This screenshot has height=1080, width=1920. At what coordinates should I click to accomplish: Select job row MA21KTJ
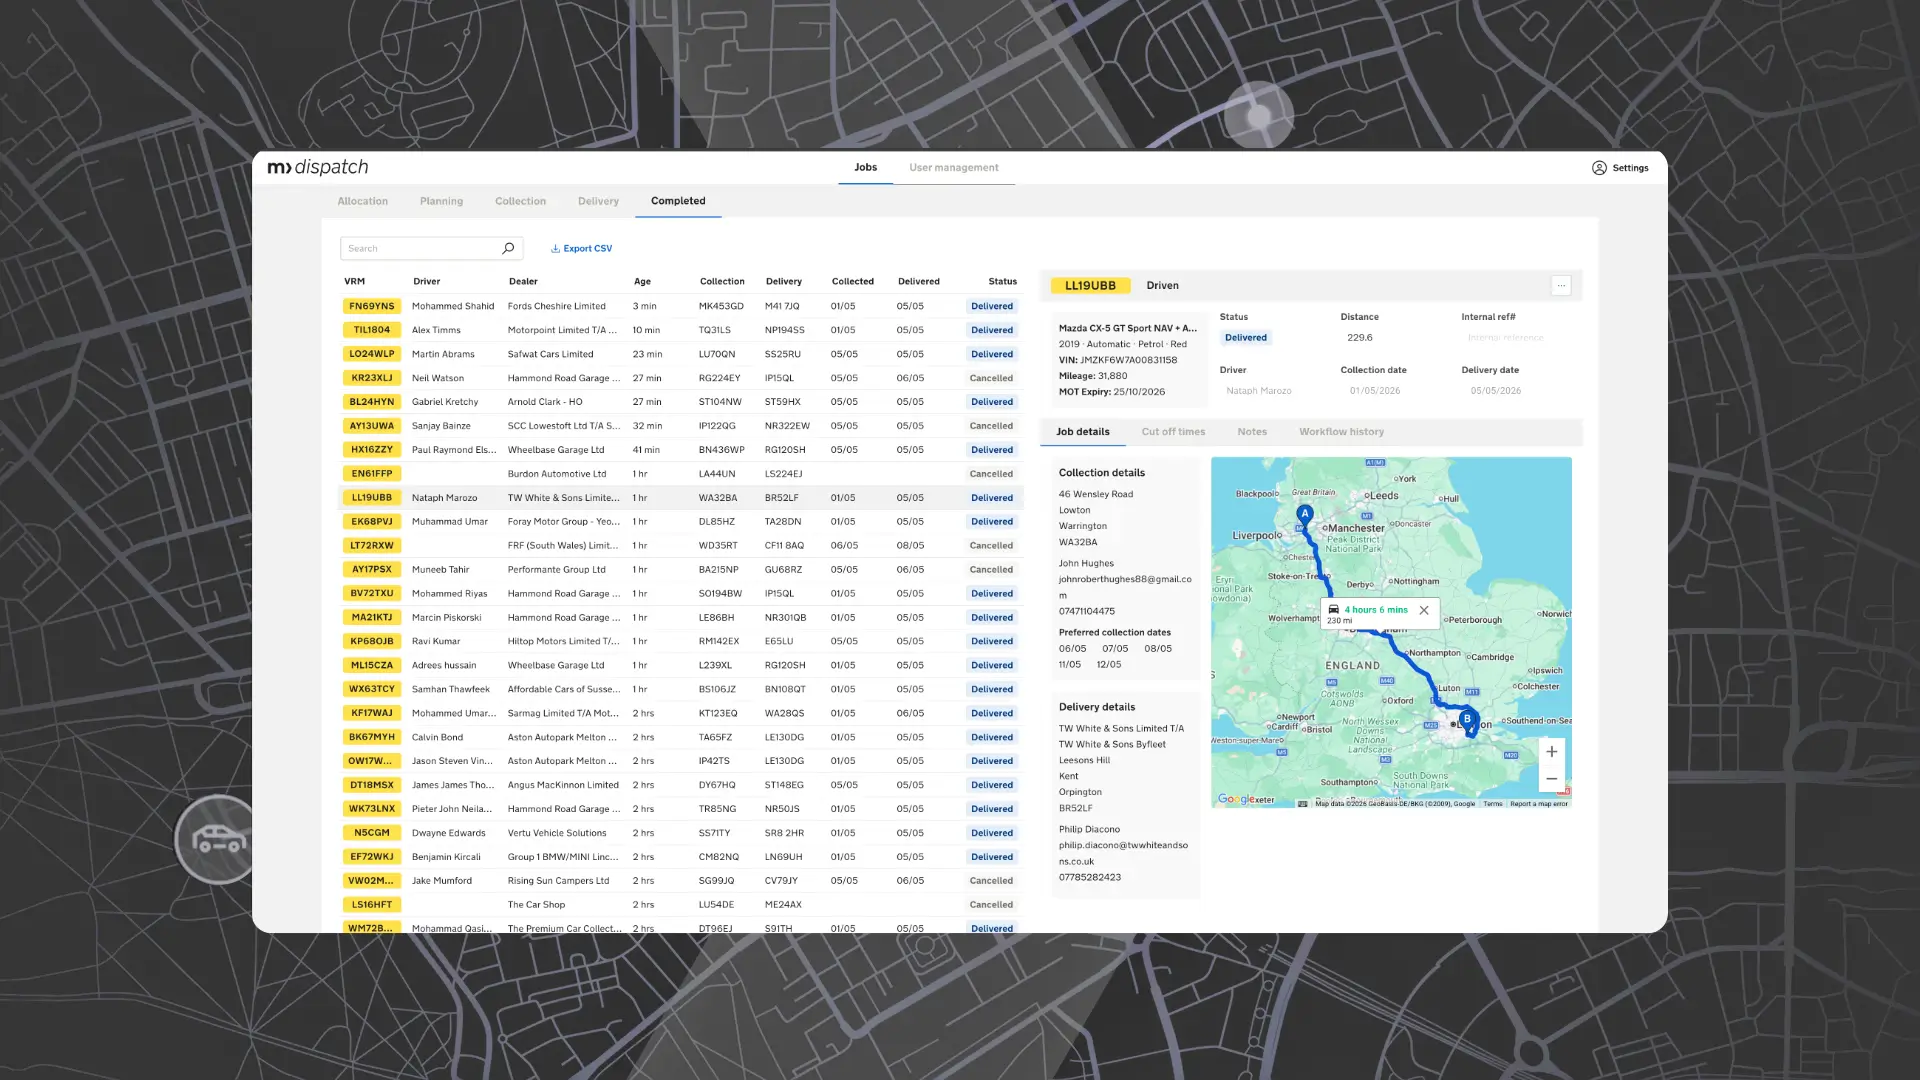[680, 618]
